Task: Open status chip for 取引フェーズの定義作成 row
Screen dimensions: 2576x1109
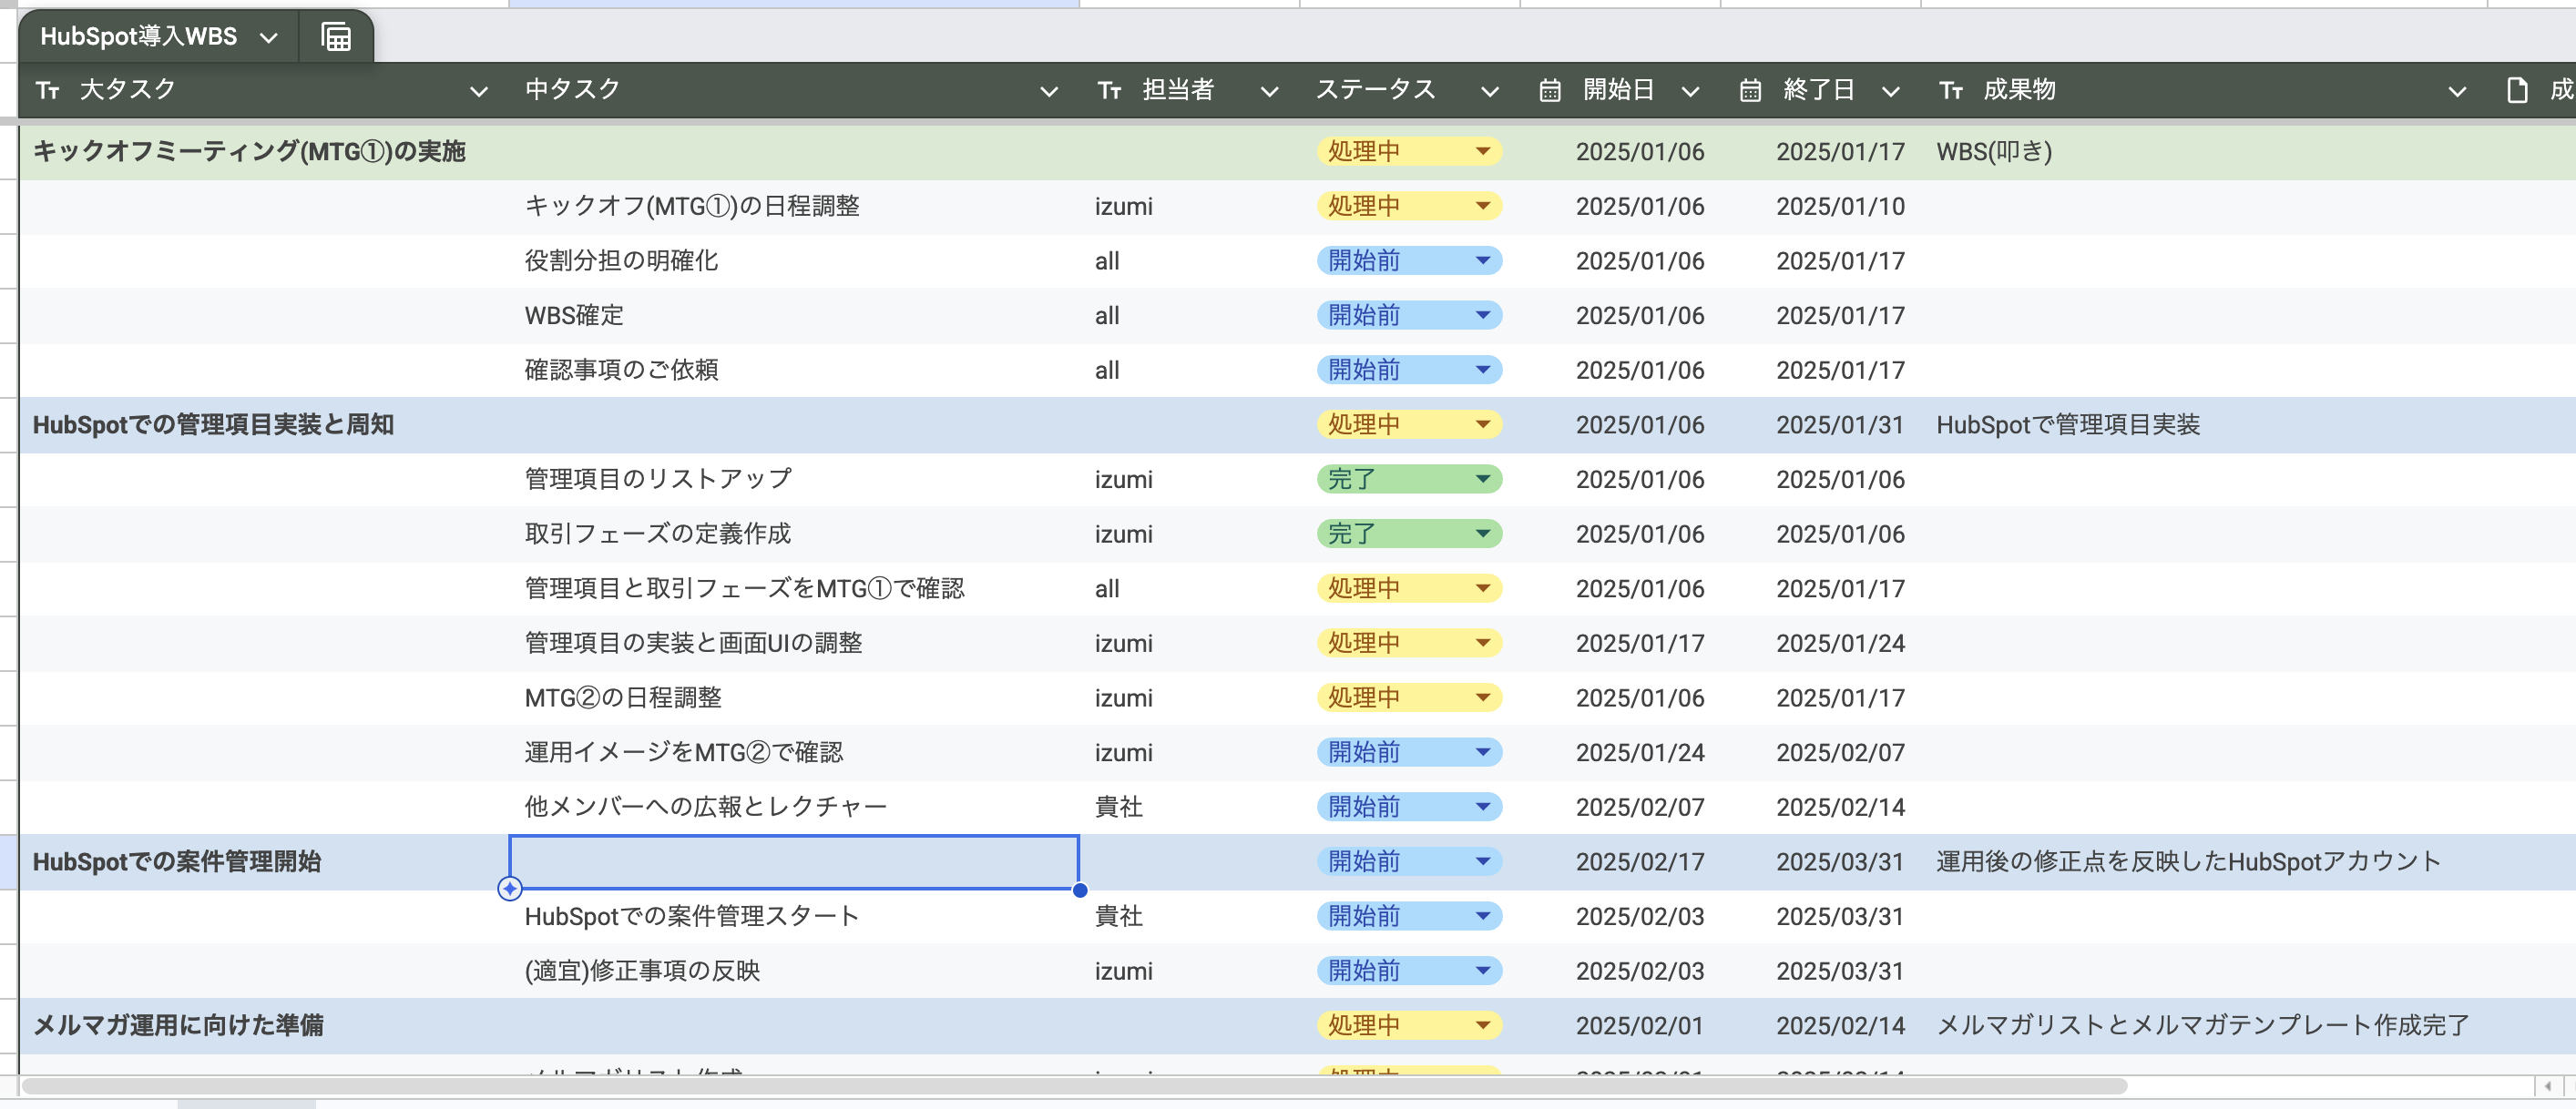Action: point(1409,534)
